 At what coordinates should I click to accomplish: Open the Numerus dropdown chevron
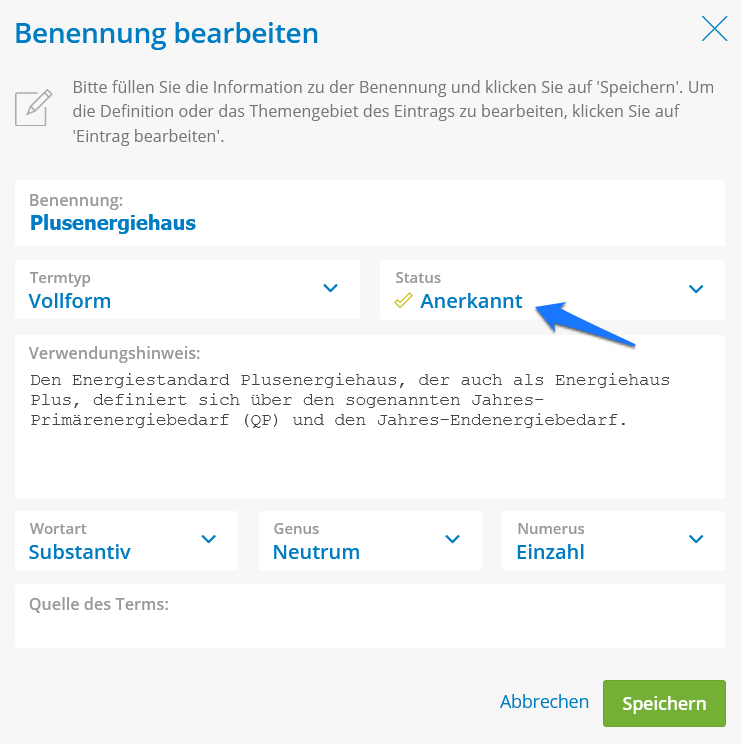(696, 539)
